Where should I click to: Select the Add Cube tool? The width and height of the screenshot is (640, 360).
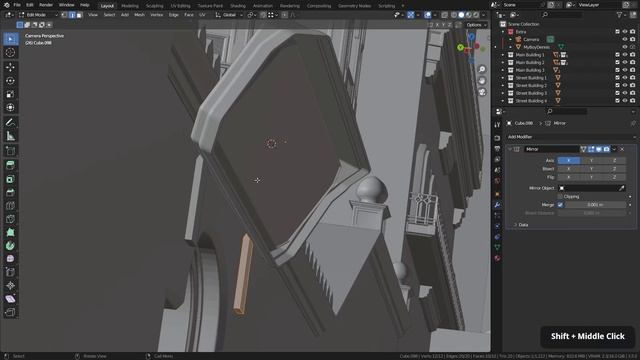10,151
